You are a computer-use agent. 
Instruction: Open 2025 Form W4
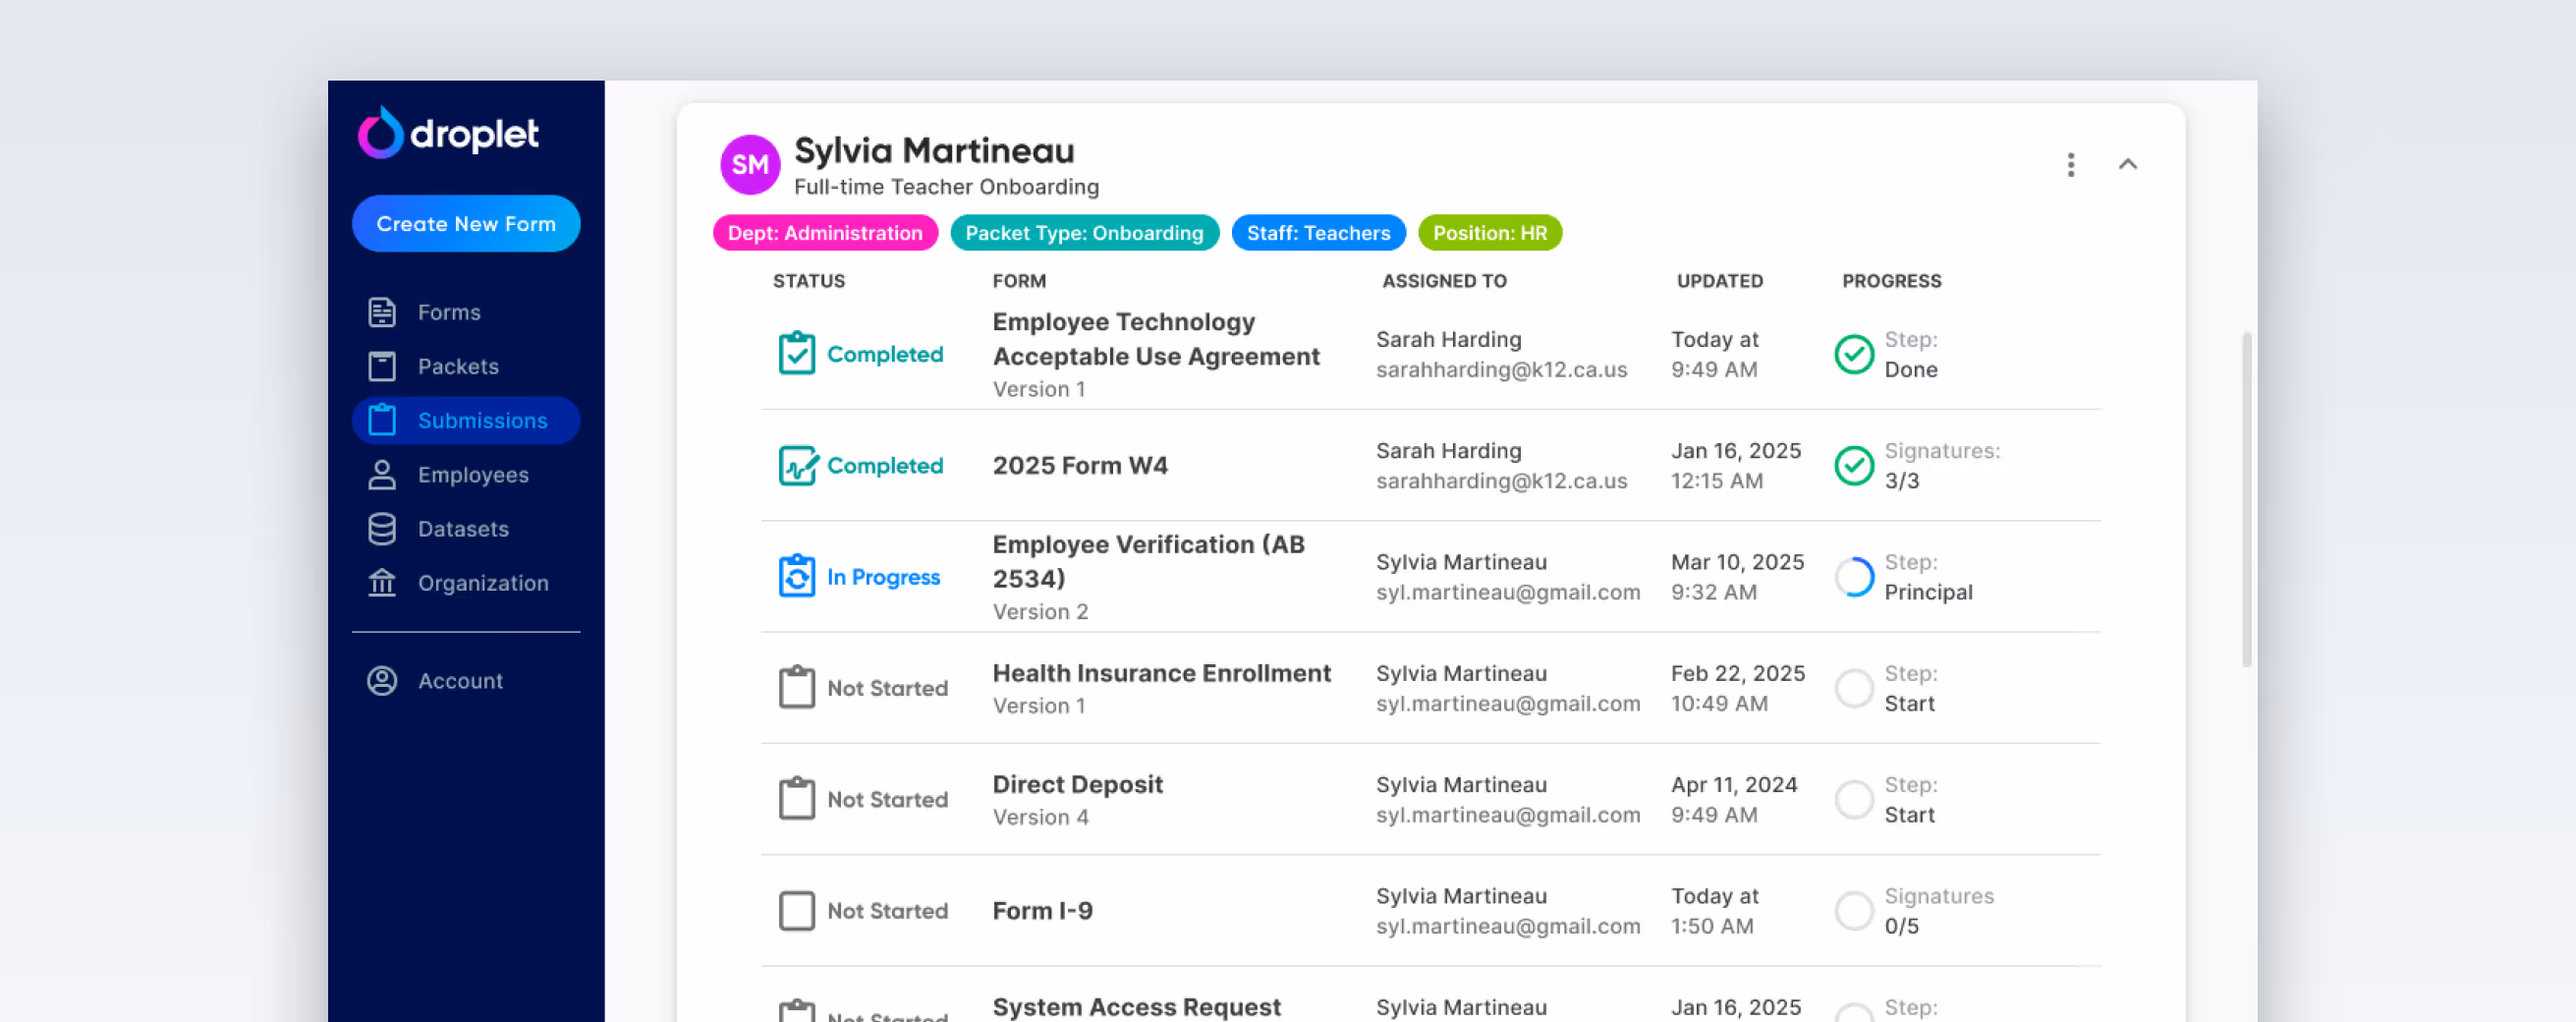pos(1080,465)
